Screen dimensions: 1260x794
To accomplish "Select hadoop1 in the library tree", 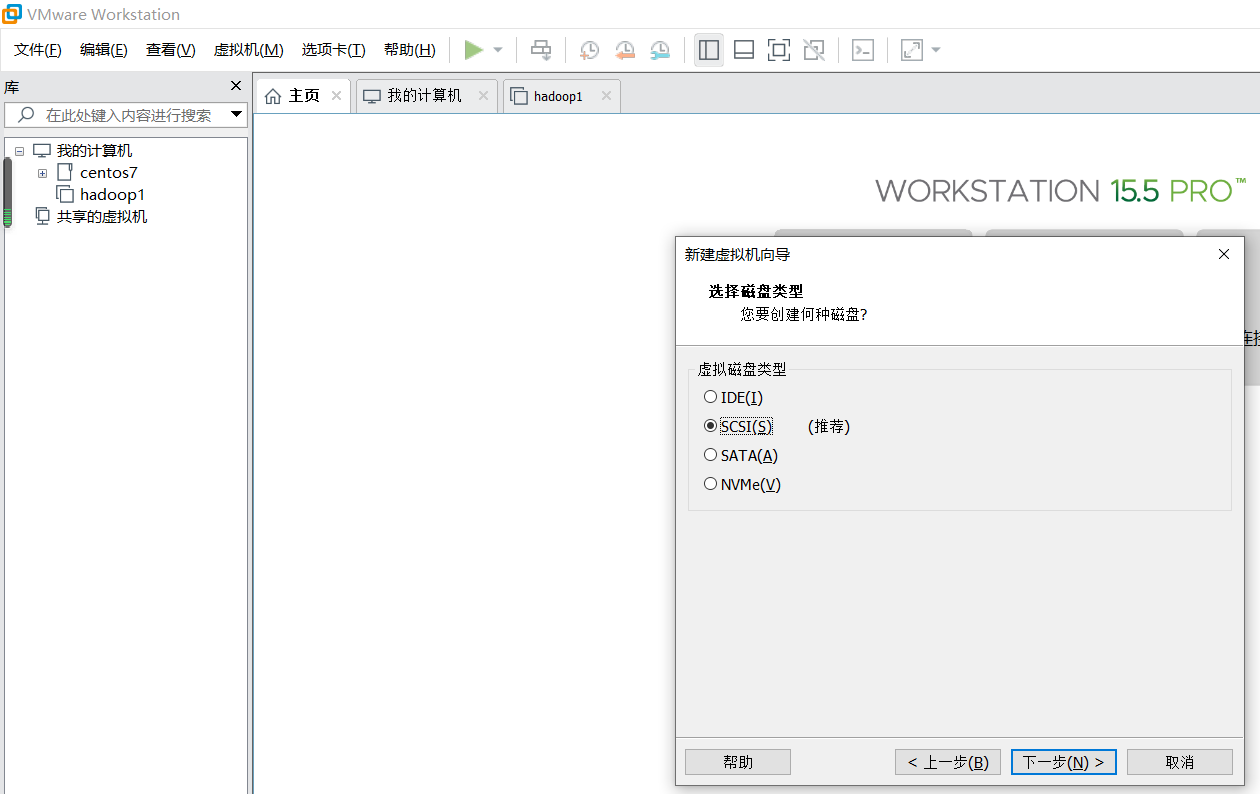I will coord(112,195).
